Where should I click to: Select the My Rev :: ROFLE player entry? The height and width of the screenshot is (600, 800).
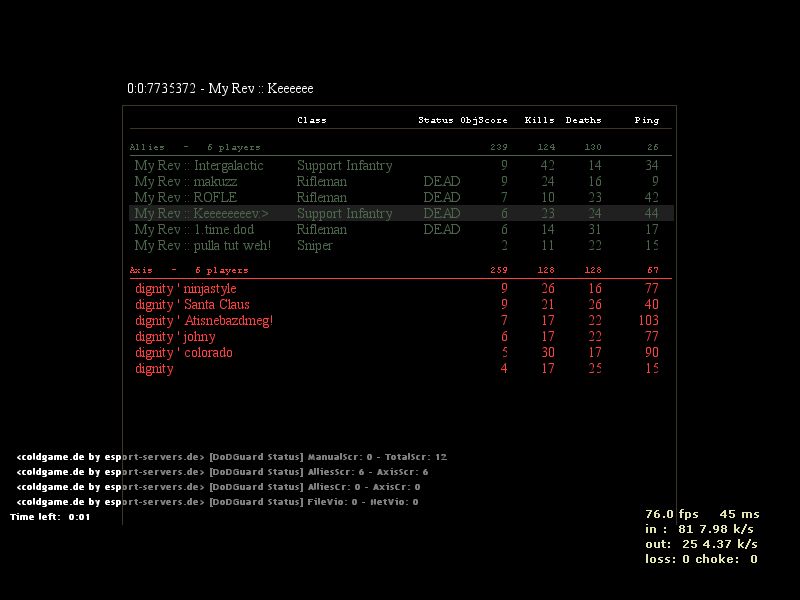[x=186, y=197]
